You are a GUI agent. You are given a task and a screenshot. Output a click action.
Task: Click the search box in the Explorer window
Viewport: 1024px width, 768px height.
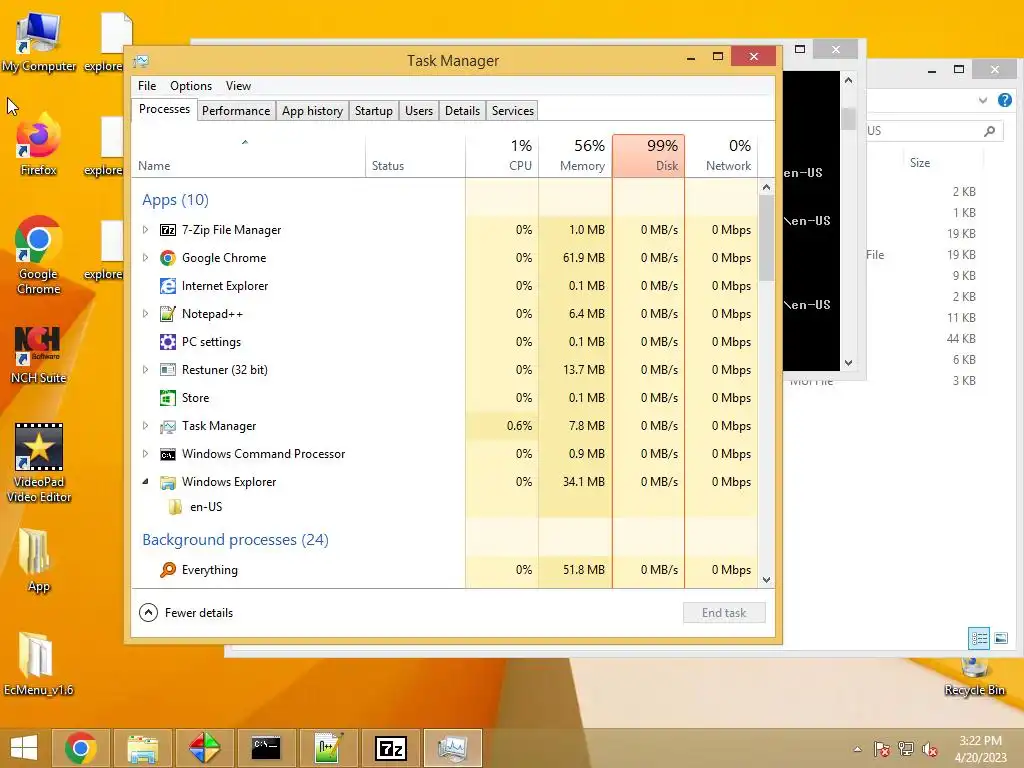pyautogui.click(x=934, y=131)
